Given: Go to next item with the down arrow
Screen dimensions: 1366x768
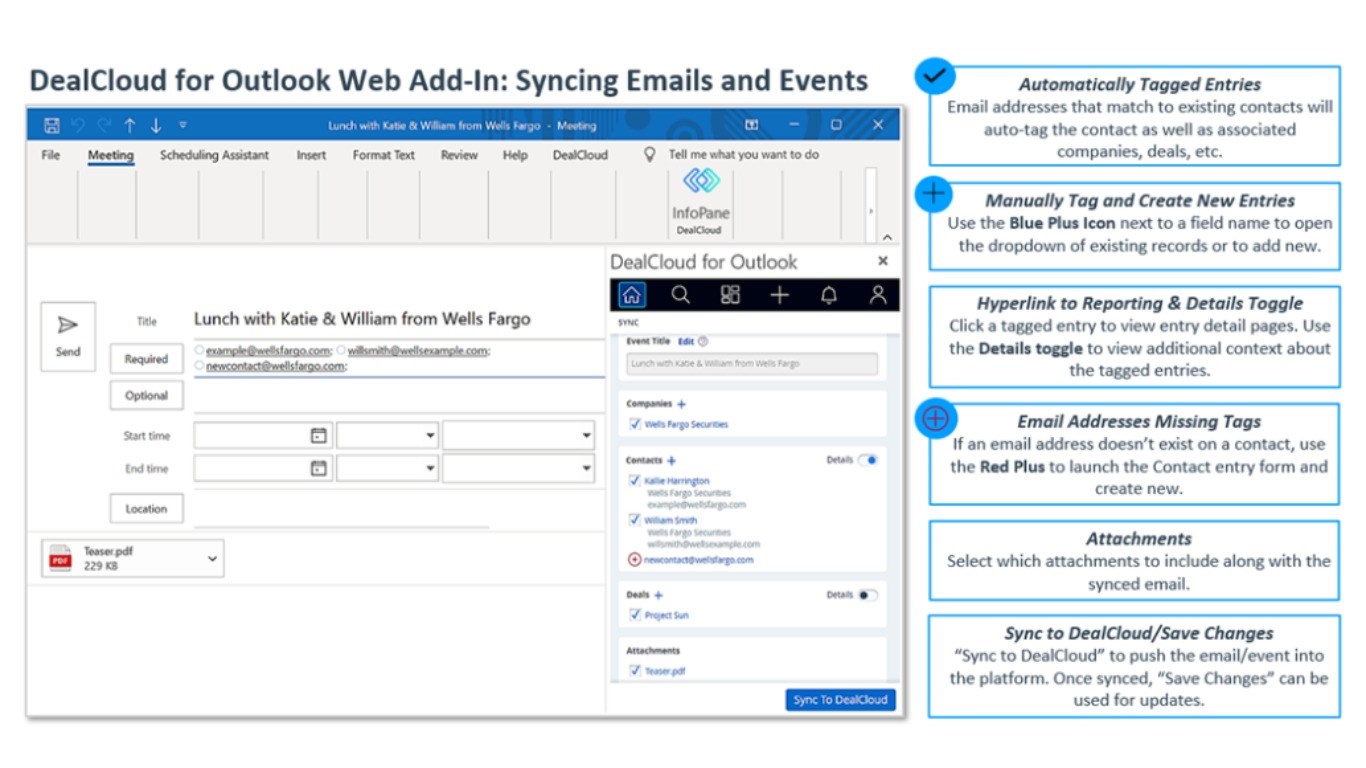Looking at the screenshot, I should point(156,126).
